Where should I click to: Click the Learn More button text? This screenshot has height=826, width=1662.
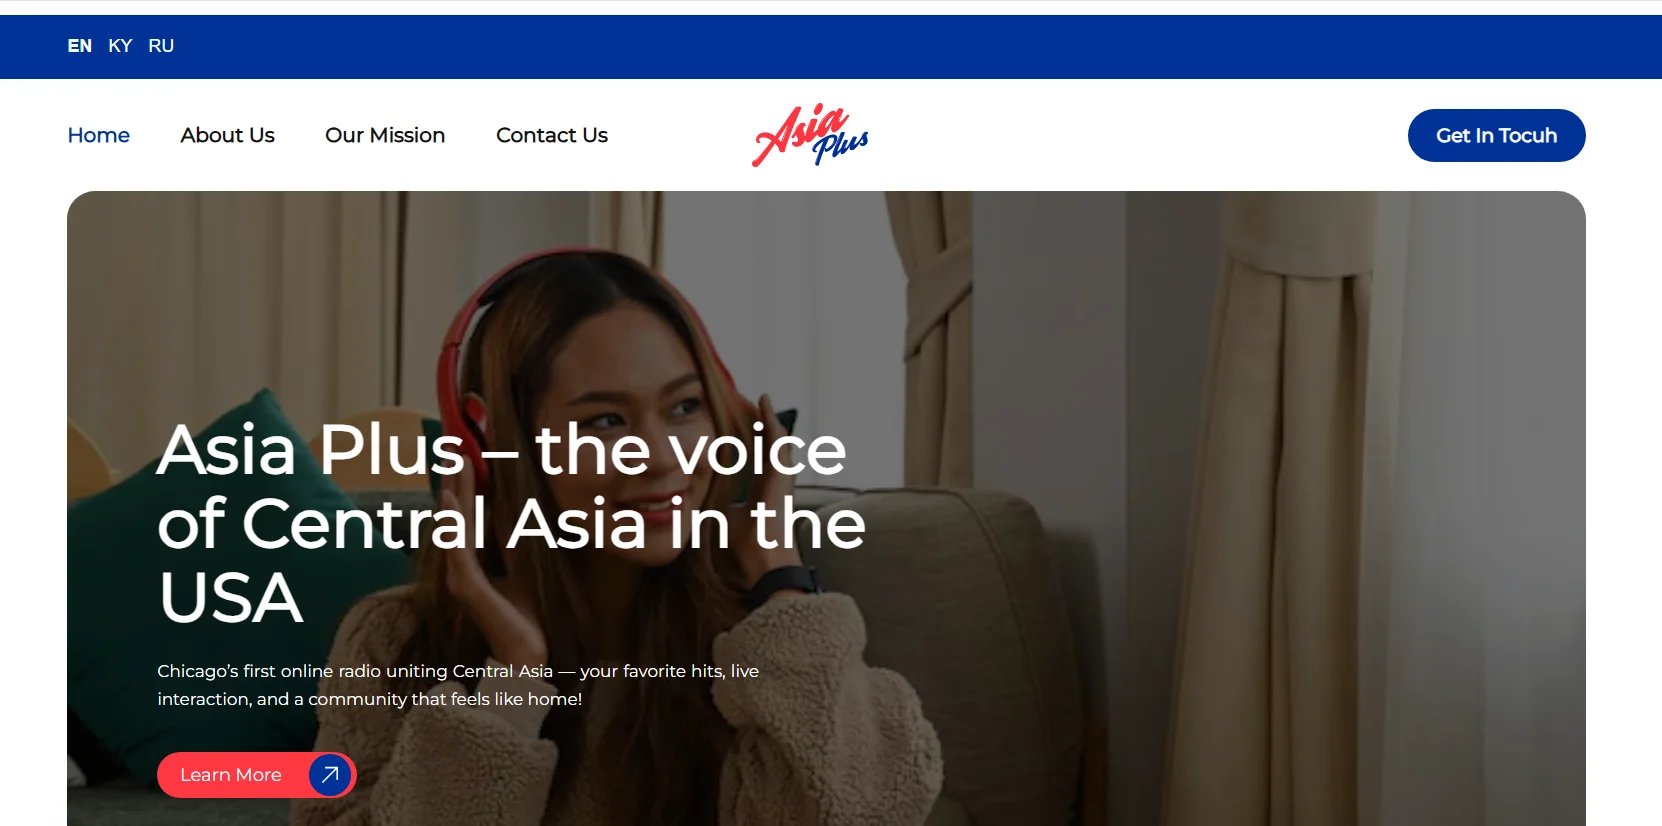click(231, 775)
